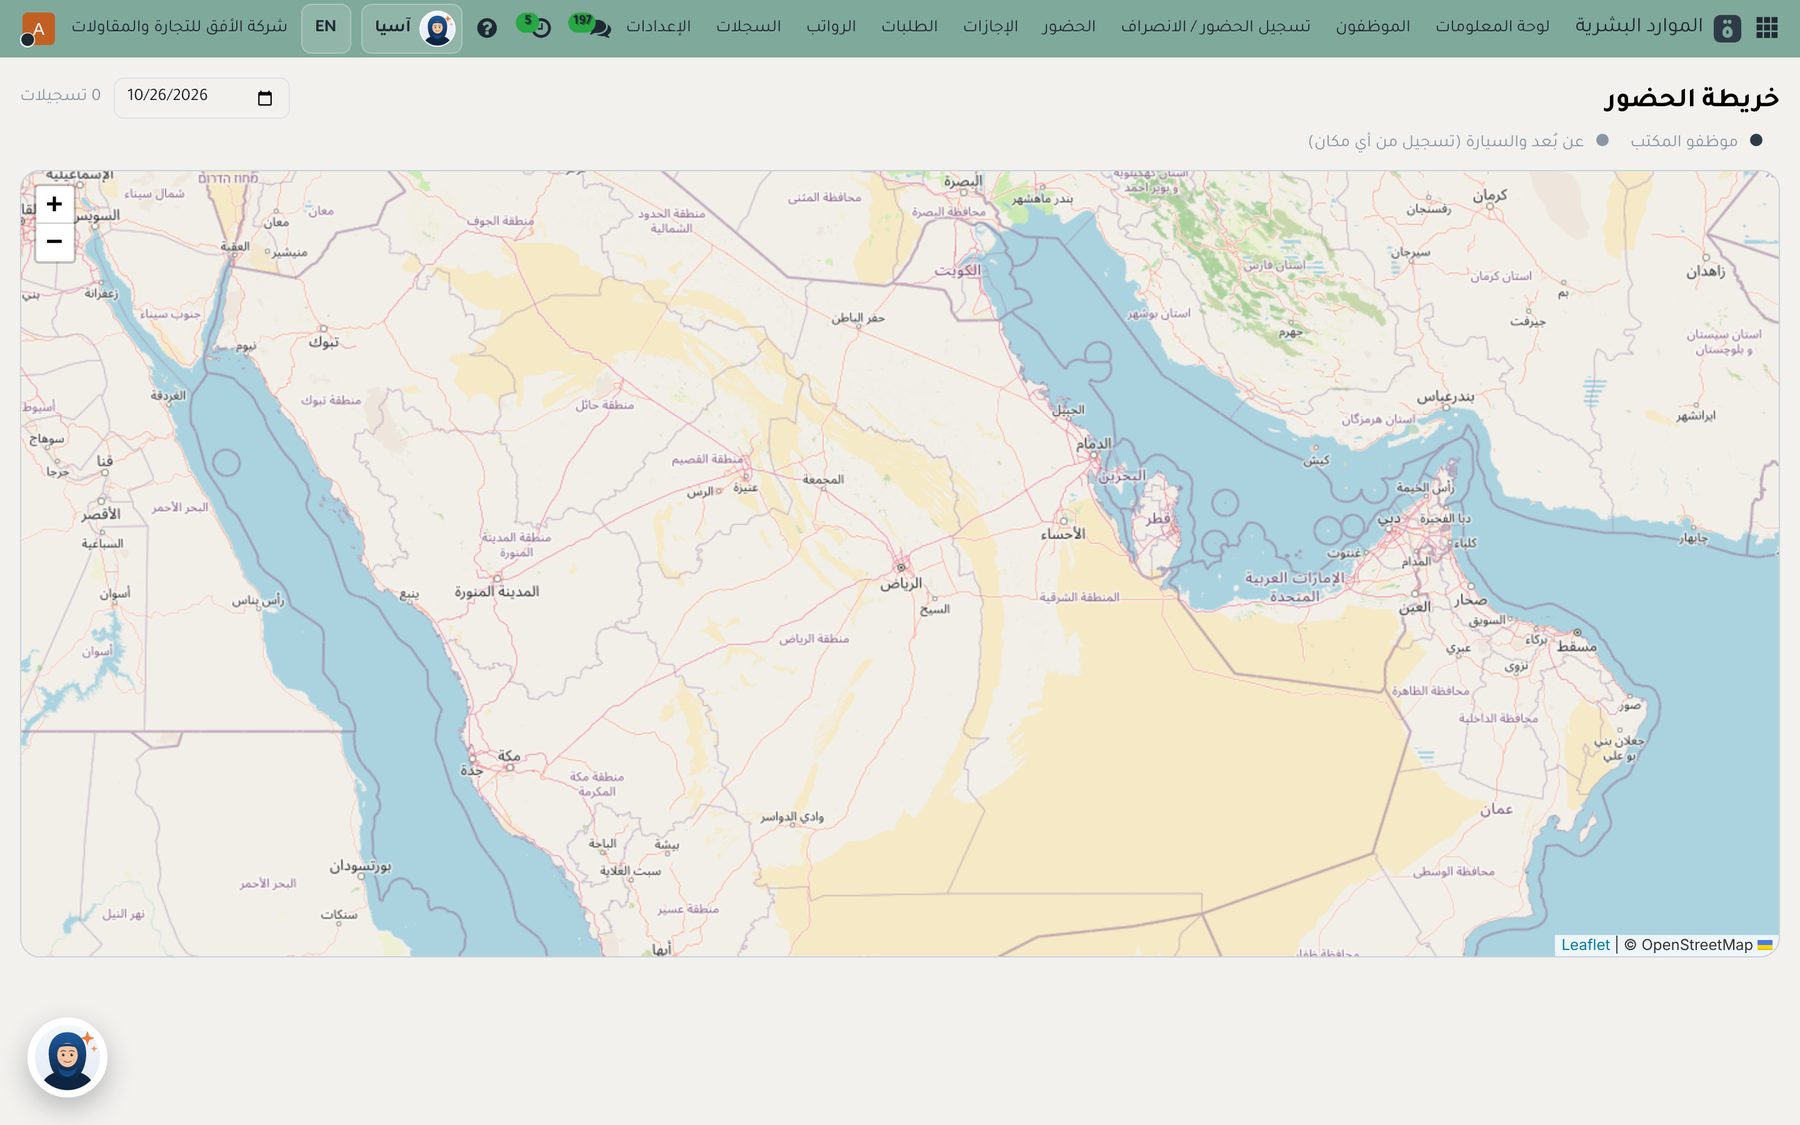The image size is (1800, 1125).
Task: Open تسجيل الحضور / الانصراف menu
Action: coord(1215,26)
